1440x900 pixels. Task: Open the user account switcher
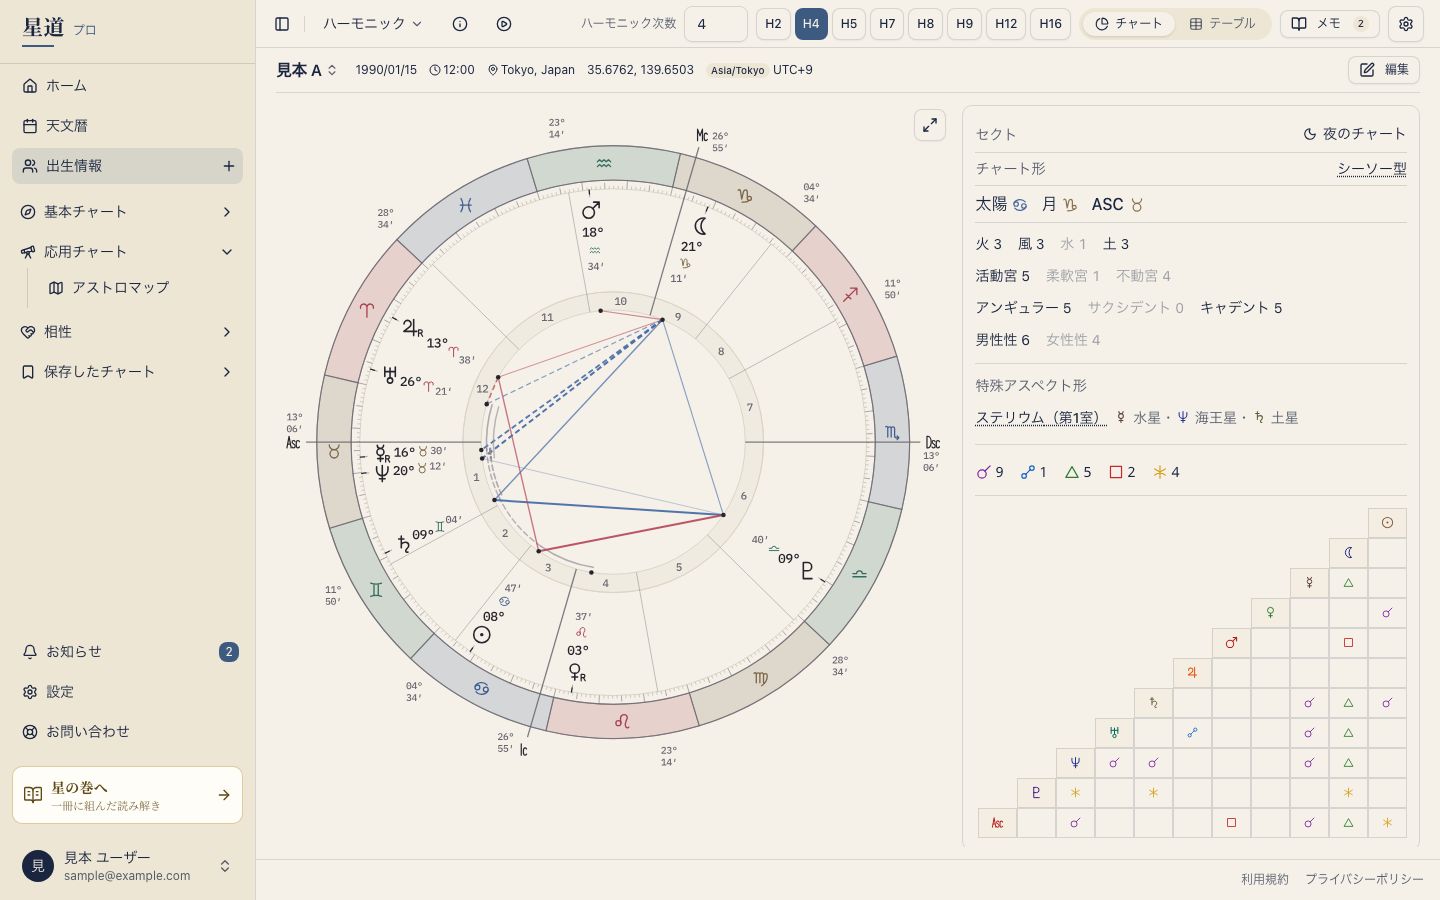128,866
